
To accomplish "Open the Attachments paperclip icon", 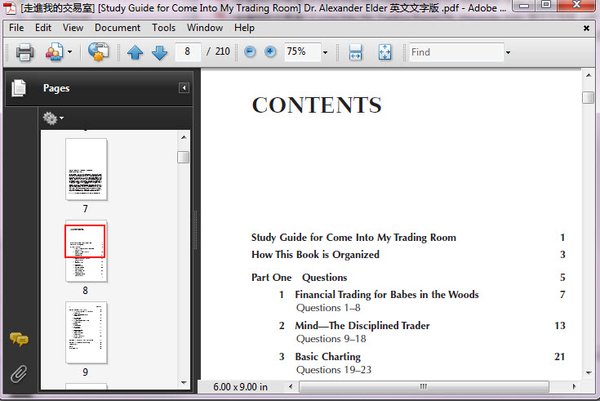I will point(19,374).
